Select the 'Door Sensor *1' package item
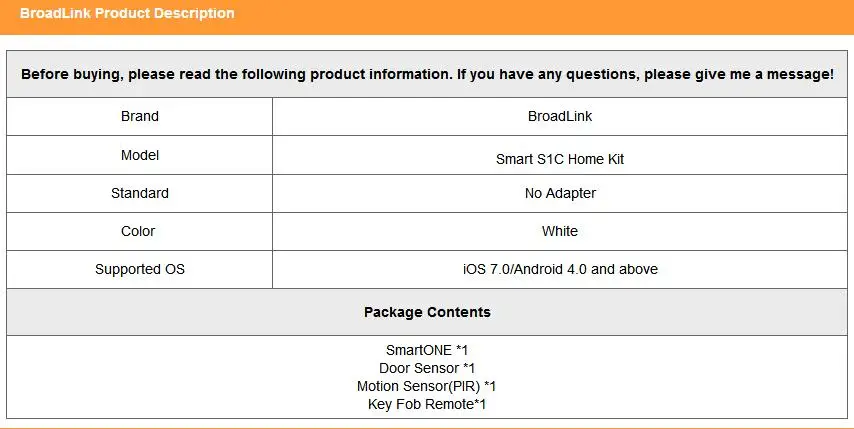This screenshot has height=429, width=854. click(427, 368)
